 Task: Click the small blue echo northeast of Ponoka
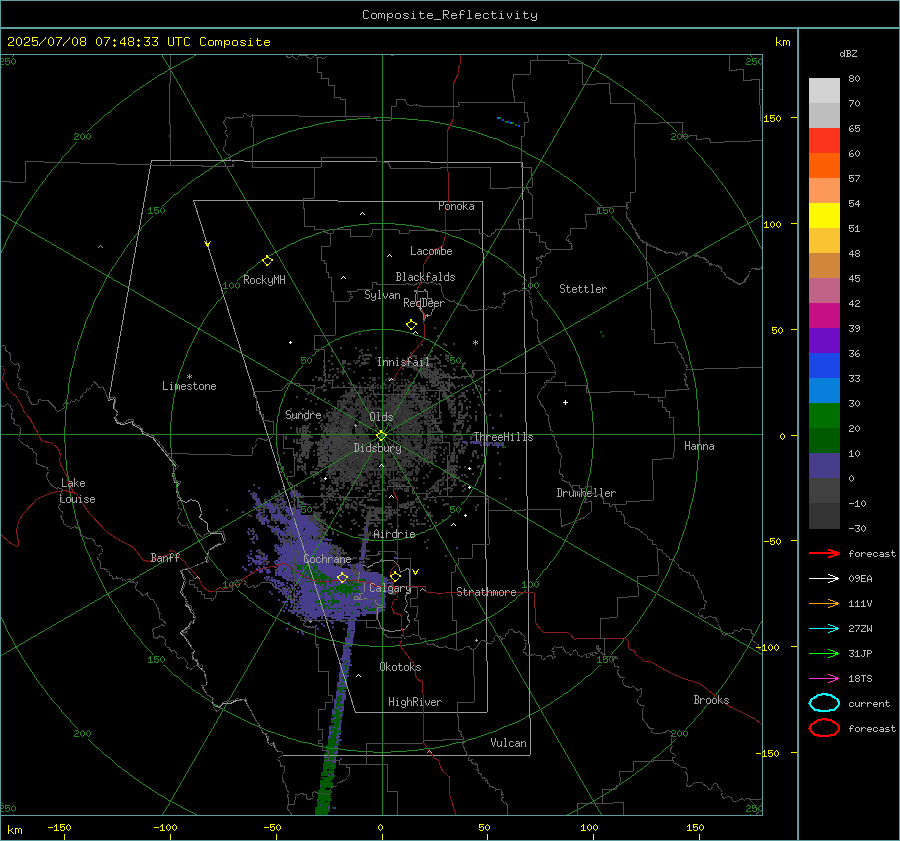509,121
